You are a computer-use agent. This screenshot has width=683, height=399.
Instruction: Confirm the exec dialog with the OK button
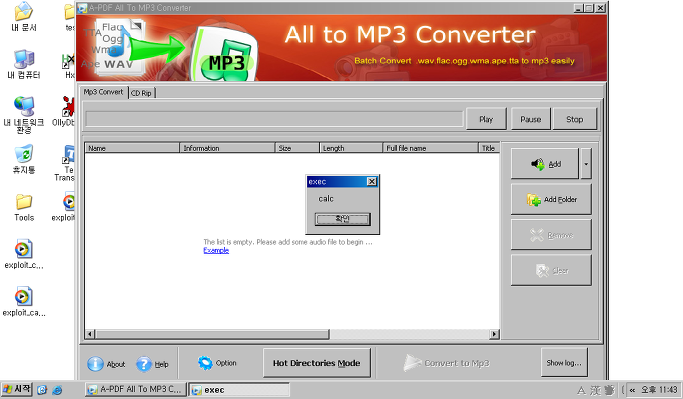pyautogui.click(x=343, y=219)
